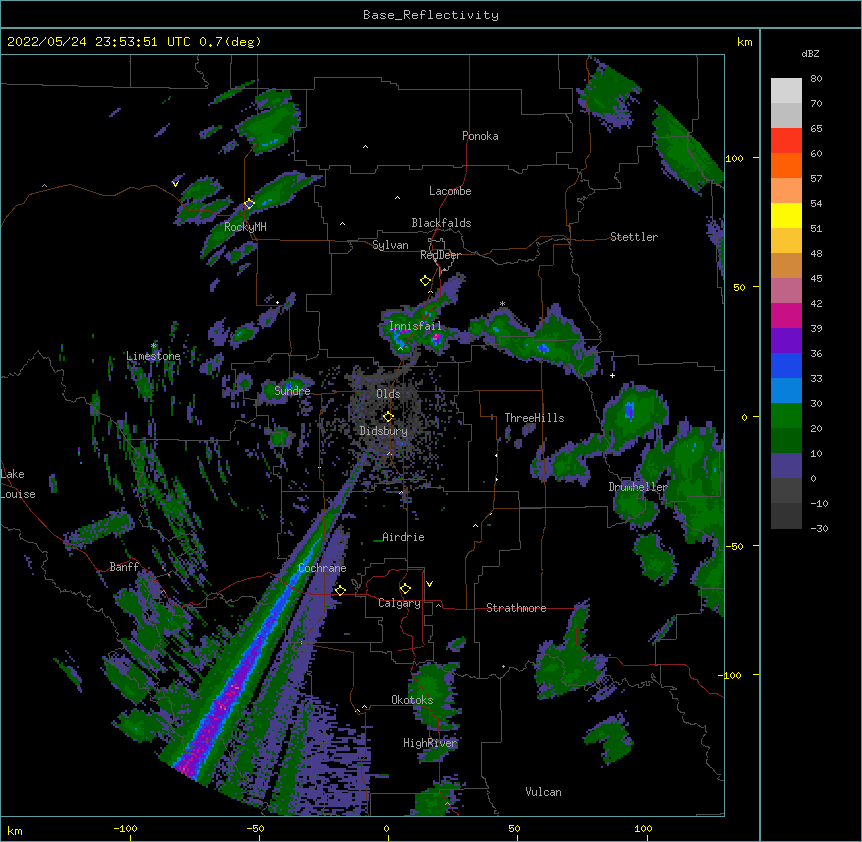Select the light grey 70-80 dBZ legend swatch
Viewport: 862px width, 842px height.
pos(786,91)
